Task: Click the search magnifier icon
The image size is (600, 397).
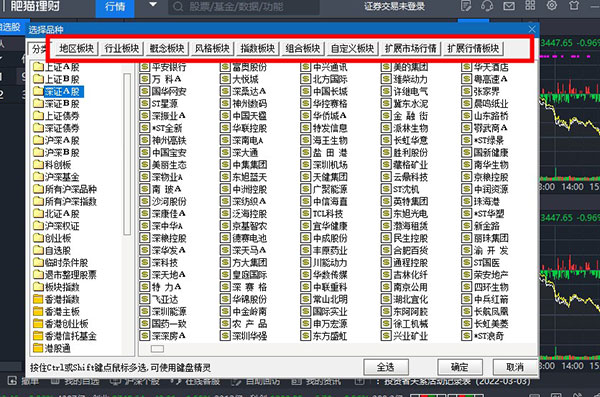Action: click(178, 7)
